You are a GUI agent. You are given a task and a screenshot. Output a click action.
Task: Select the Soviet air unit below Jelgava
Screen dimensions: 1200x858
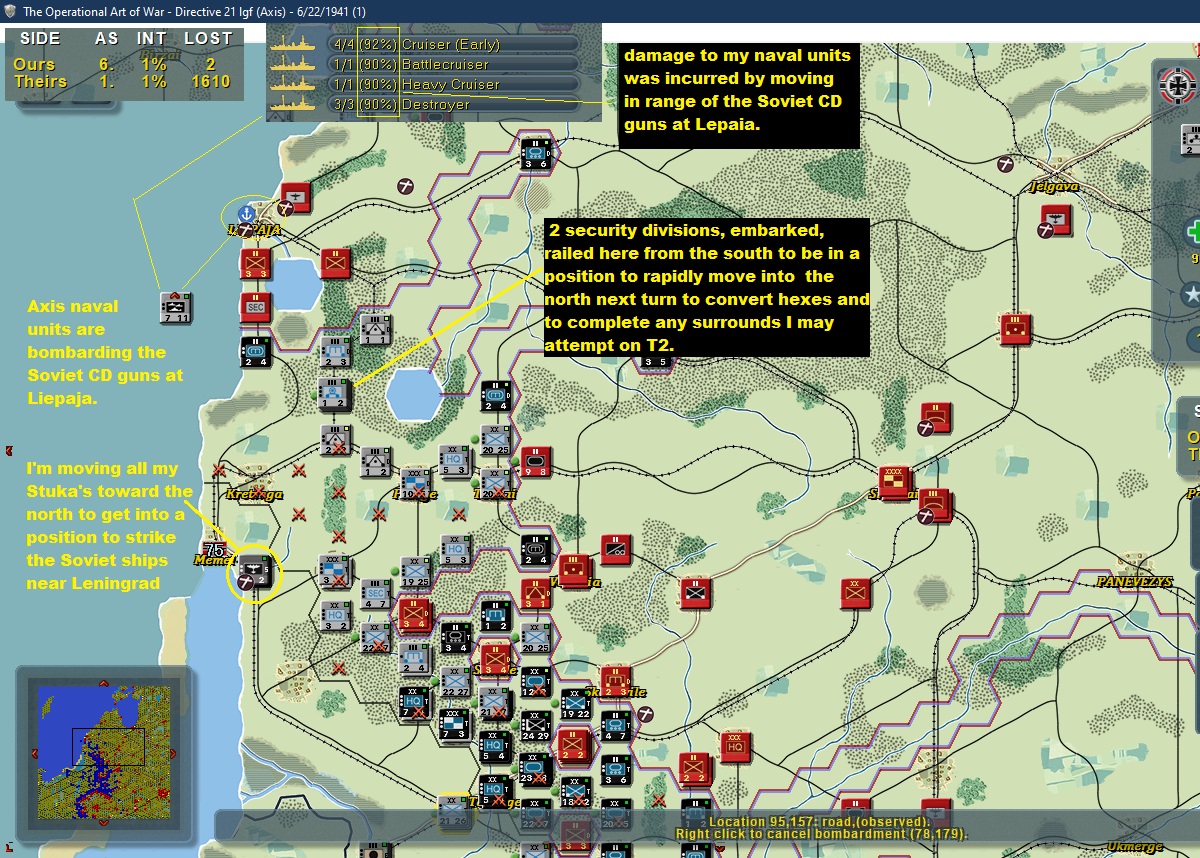[1055, 220]
